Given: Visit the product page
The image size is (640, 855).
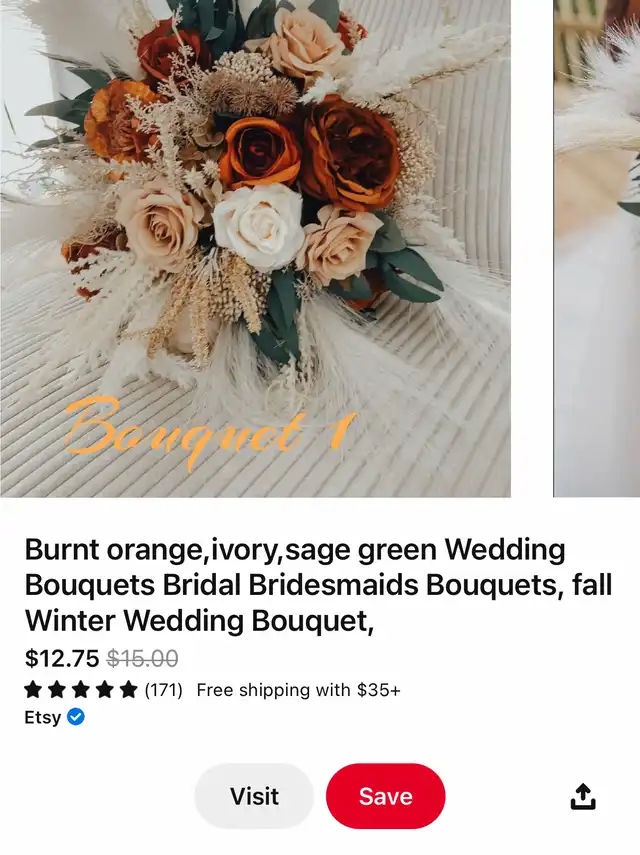Looking at the screenshot, I should click(254, 796).
